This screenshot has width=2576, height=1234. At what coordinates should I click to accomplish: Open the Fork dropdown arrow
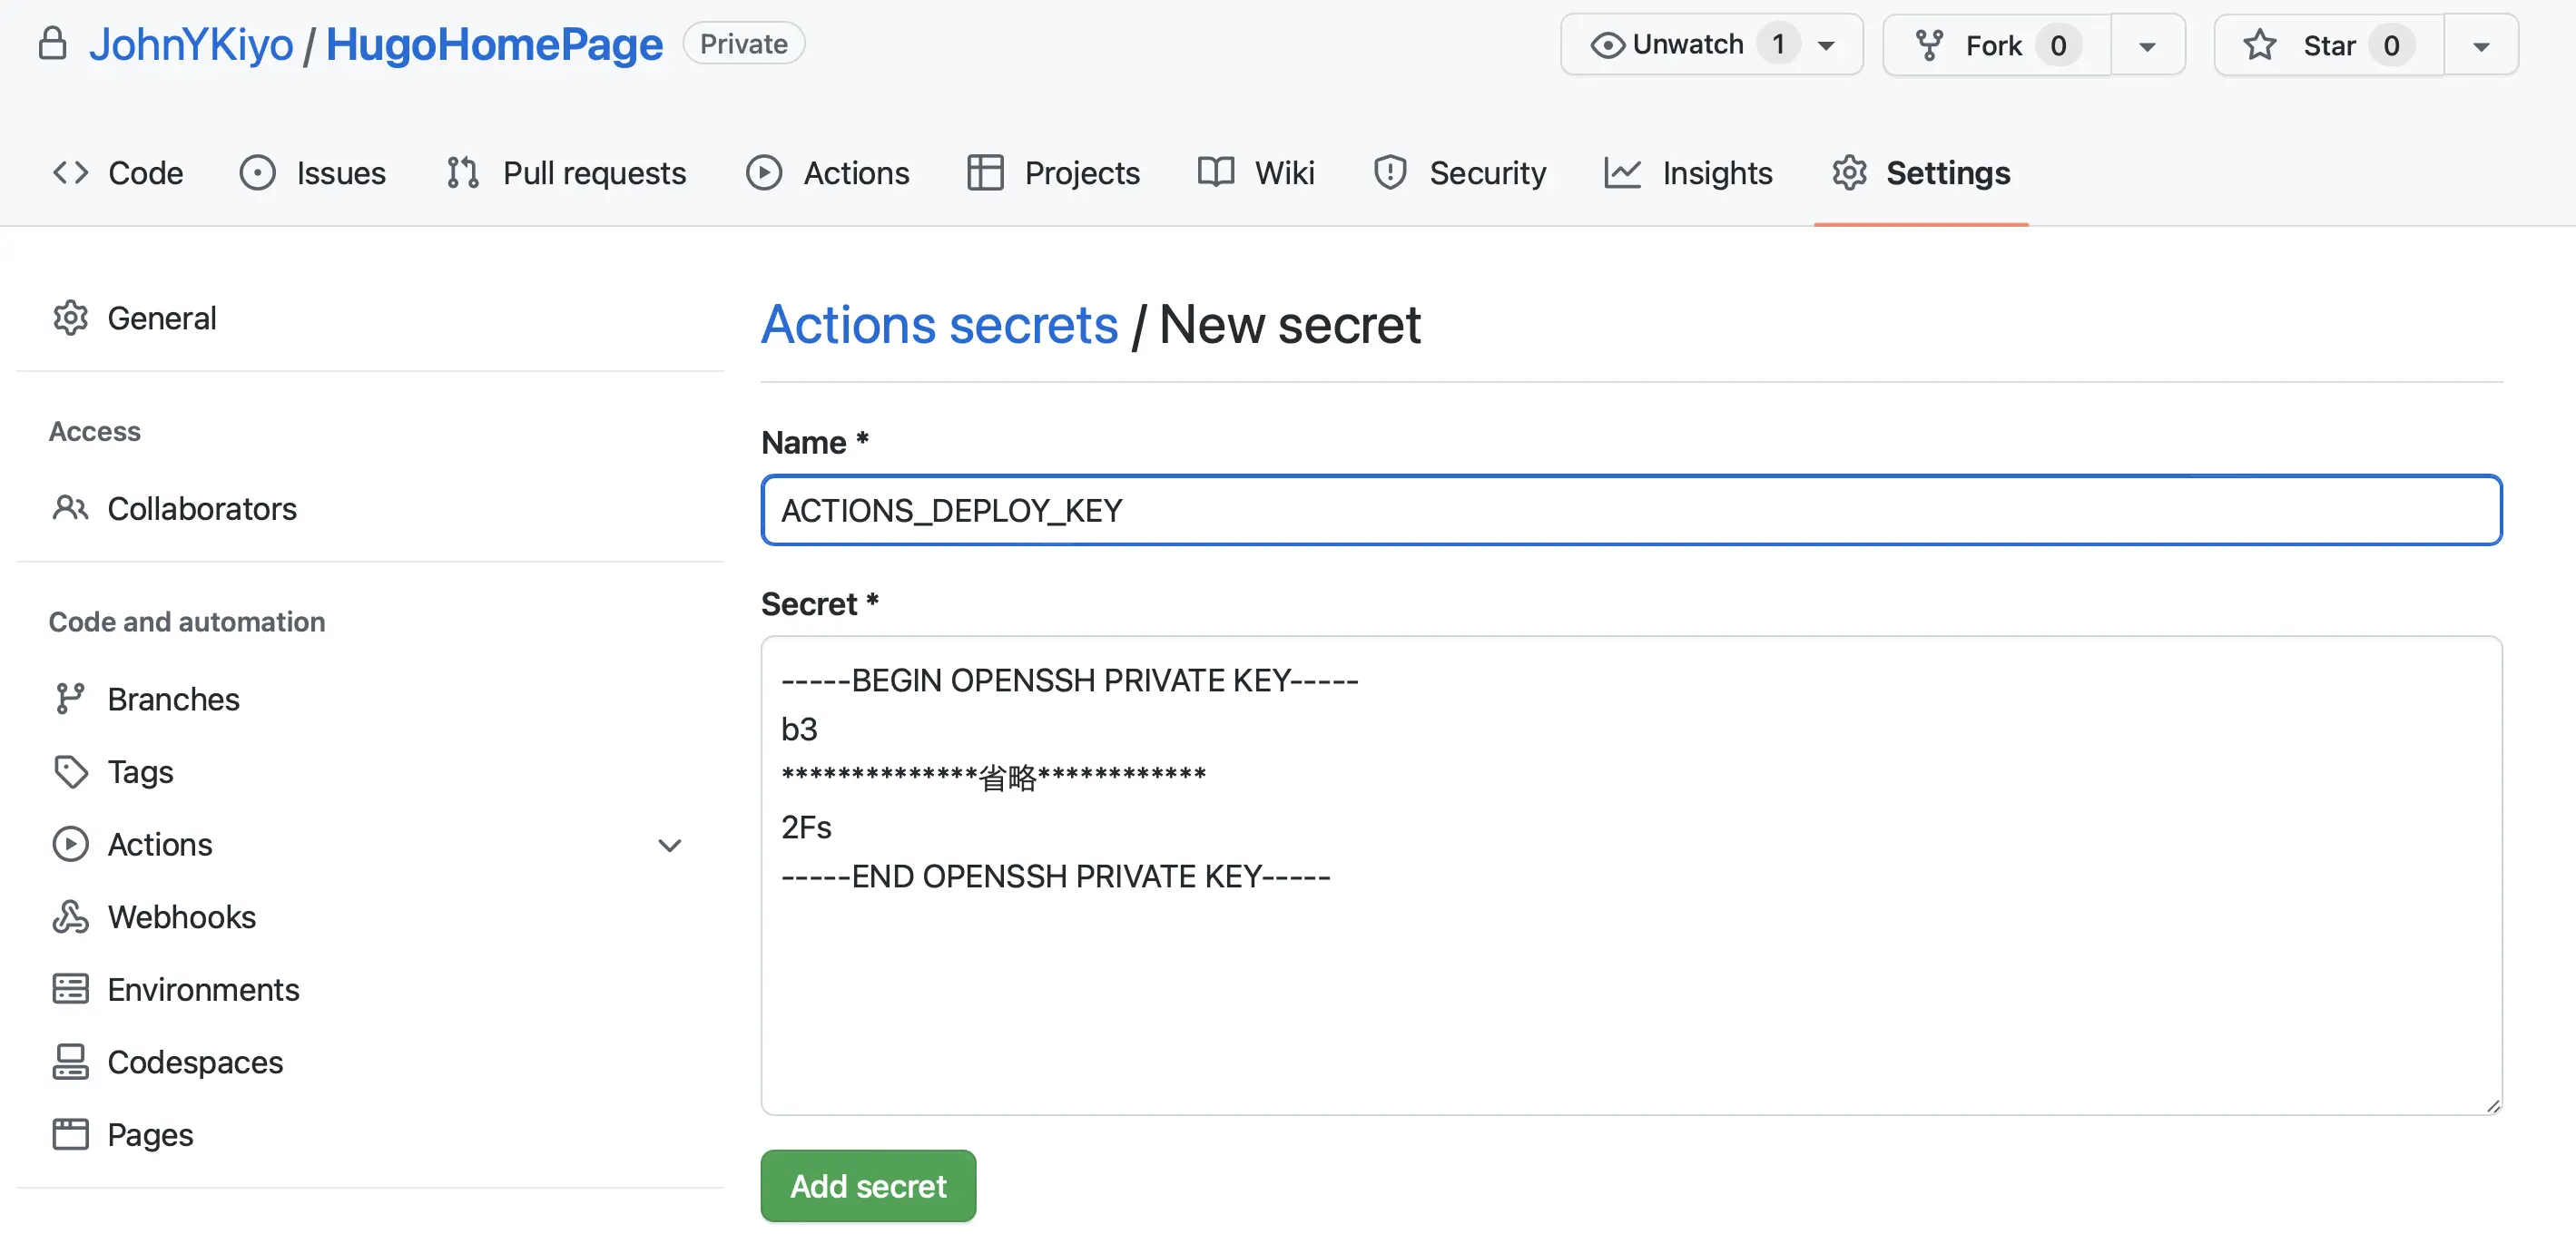(2147, 46)
